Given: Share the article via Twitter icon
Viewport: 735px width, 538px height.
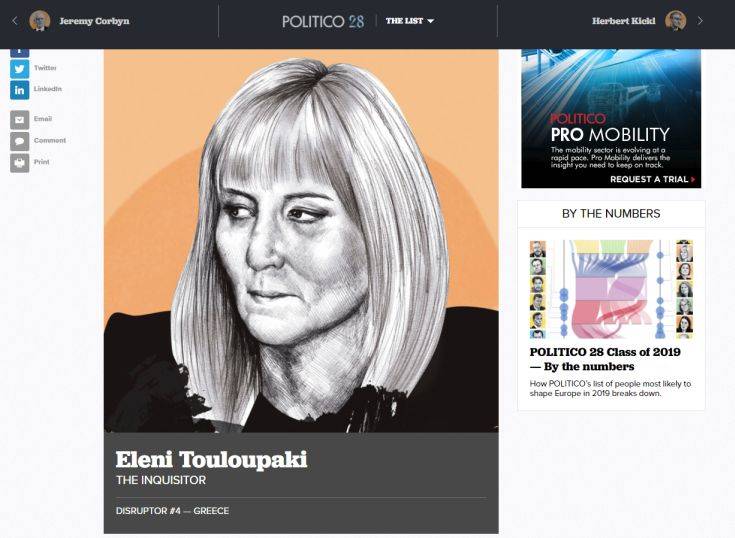Looking at the screenshot, I should pos(19,69).
